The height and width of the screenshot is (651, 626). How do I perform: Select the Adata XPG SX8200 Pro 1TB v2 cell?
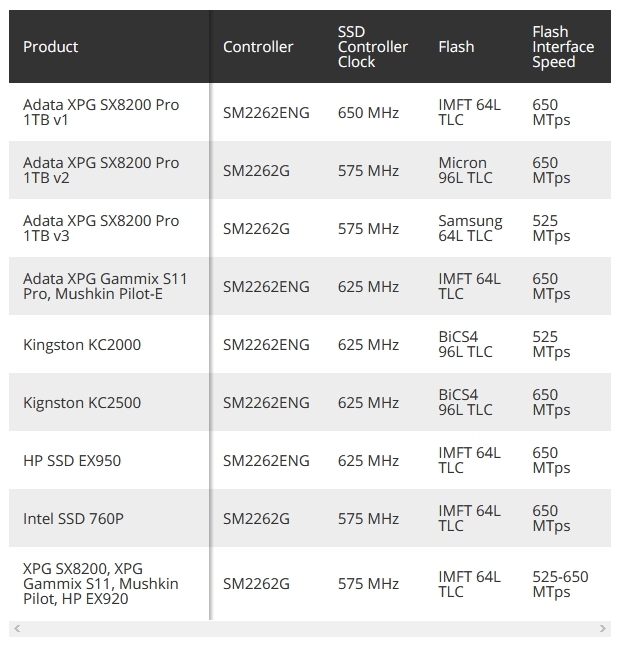point(109,170)
